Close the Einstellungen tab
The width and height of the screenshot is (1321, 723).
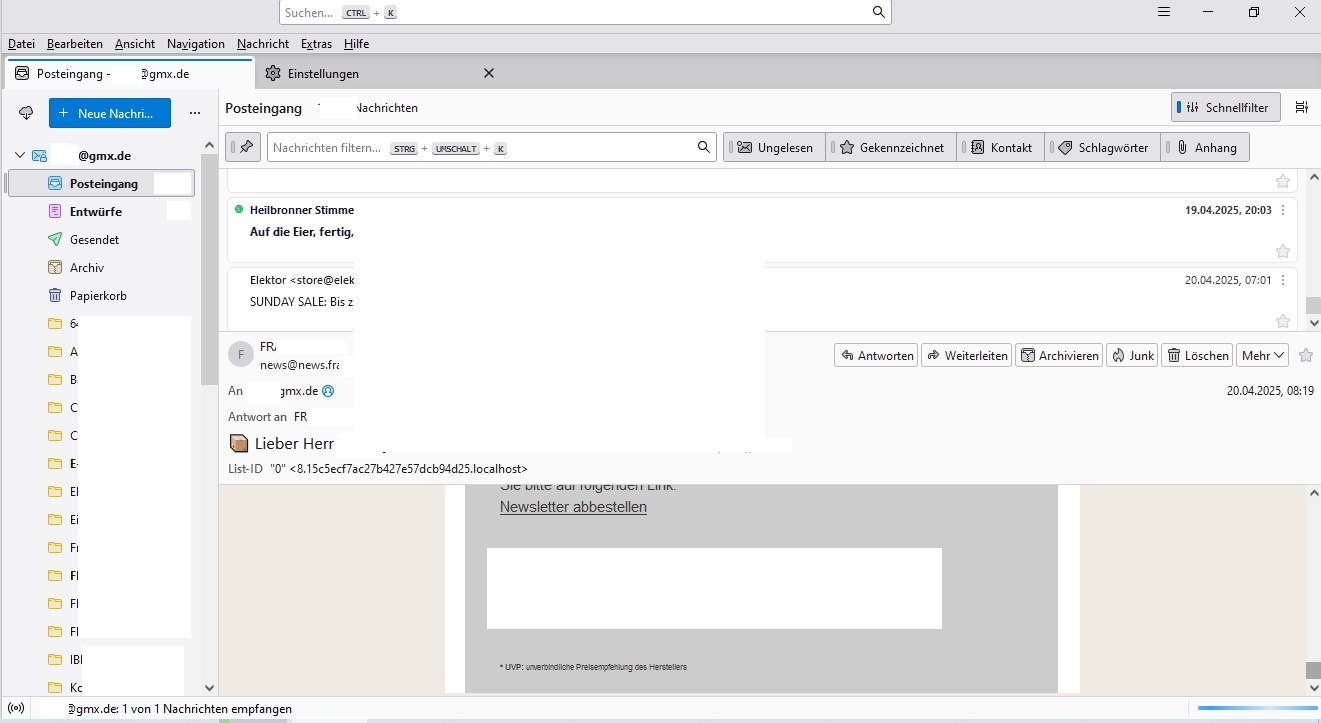(489, 73)
